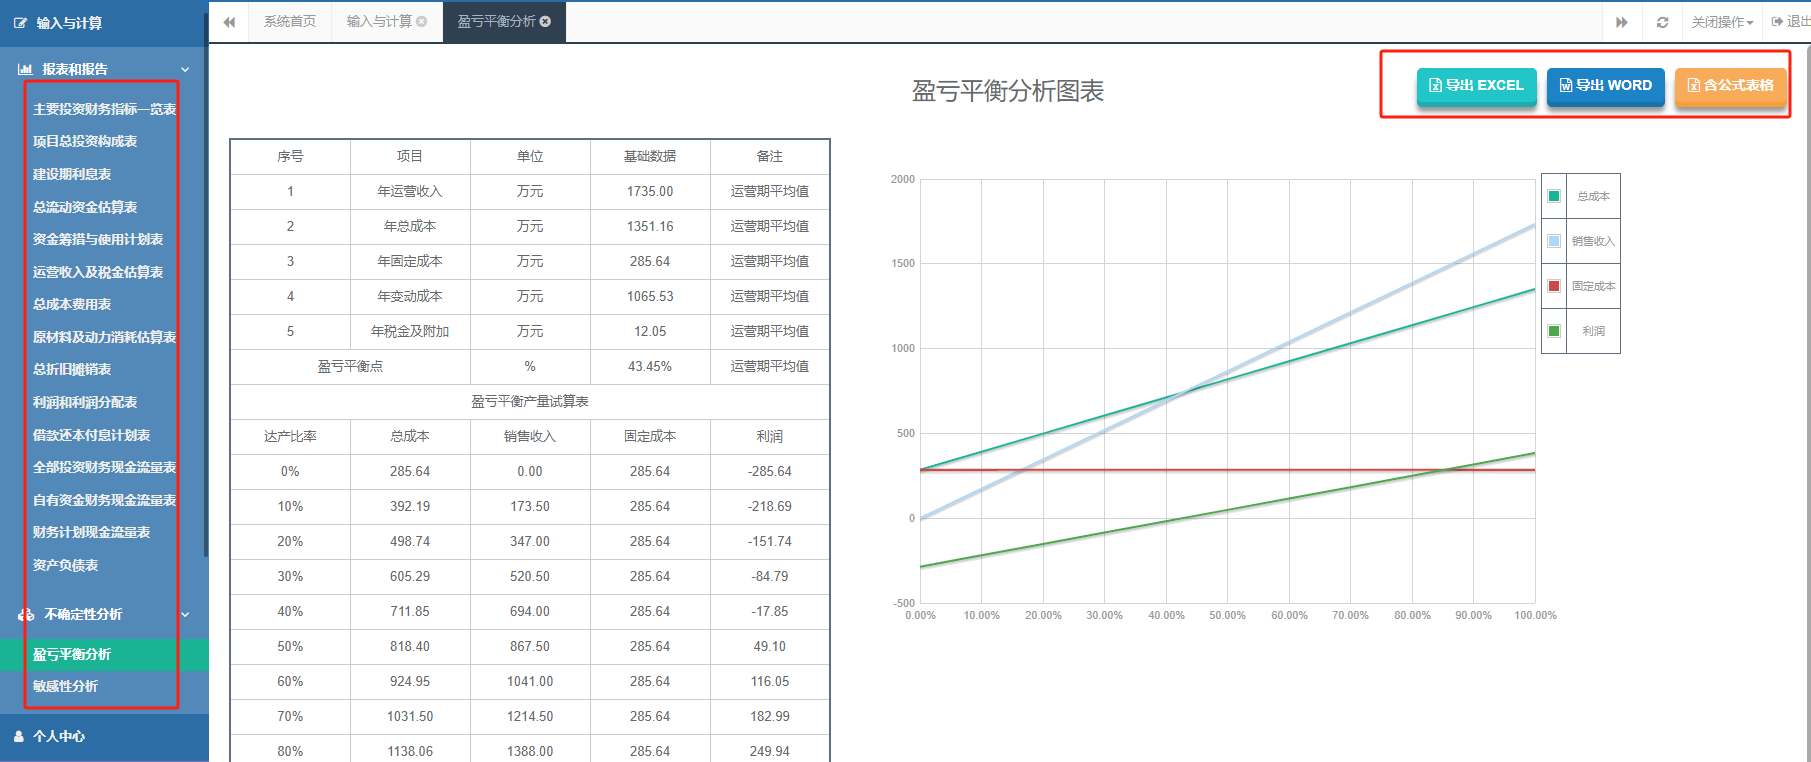Collapse the 报表和报告 section chevron

coord(185,69)
